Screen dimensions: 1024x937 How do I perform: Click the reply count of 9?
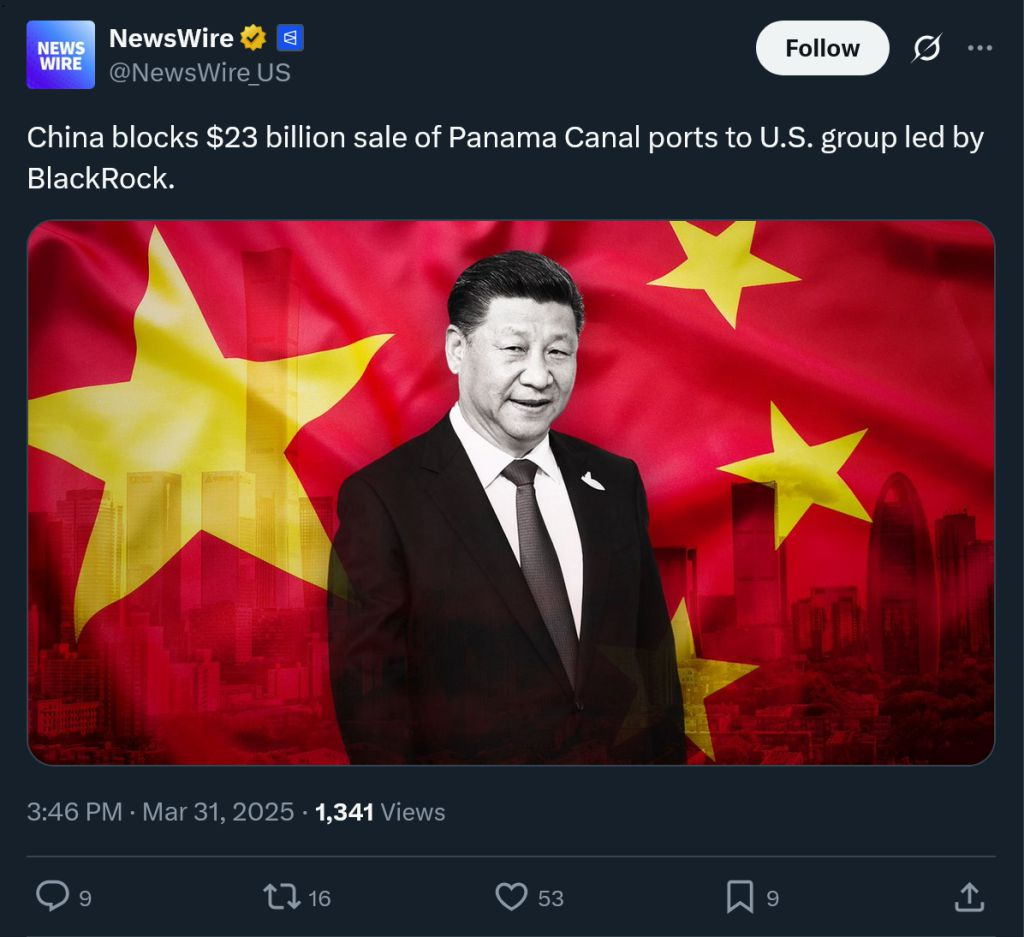[86, 898]
